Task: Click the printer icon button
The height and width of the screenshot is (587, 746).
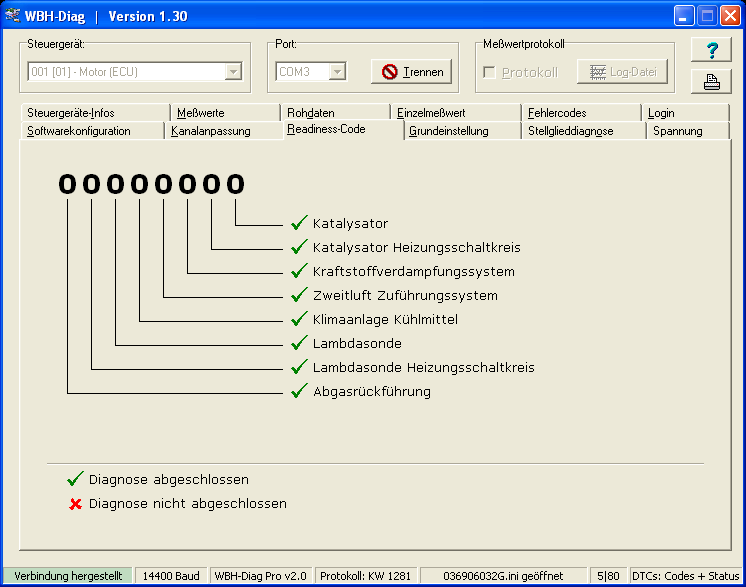Action: click(712, 83)
